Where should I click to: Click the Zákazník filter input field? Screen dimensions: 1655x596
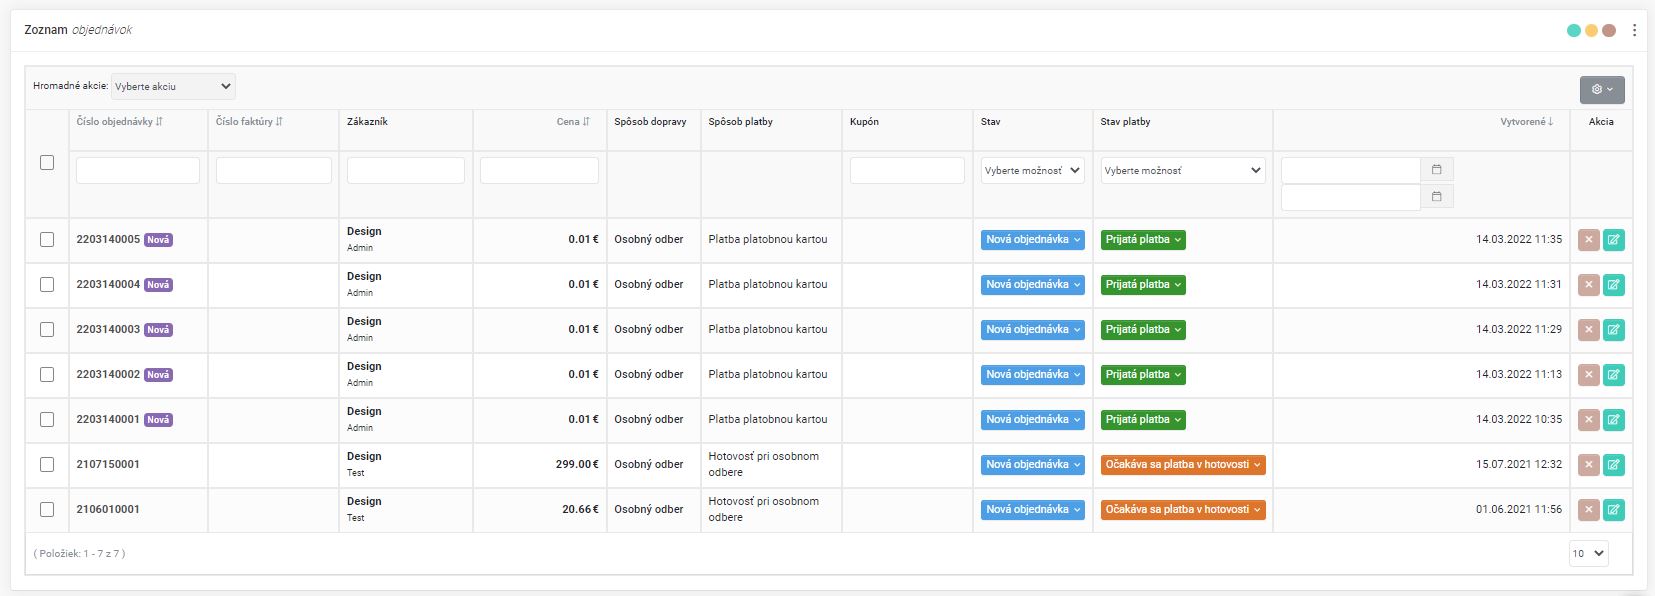(405, 170)
